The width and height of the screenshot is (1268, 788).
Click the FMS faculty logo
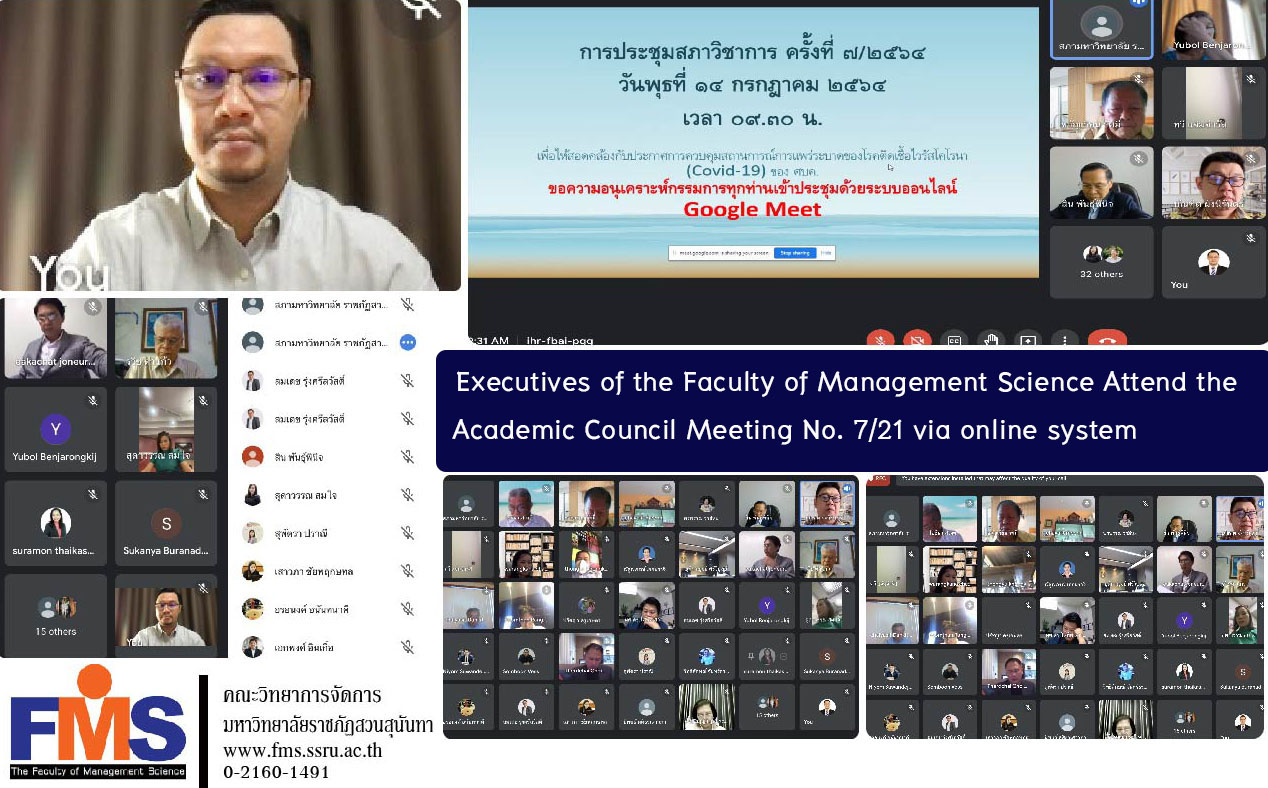(x=98, y=722)
